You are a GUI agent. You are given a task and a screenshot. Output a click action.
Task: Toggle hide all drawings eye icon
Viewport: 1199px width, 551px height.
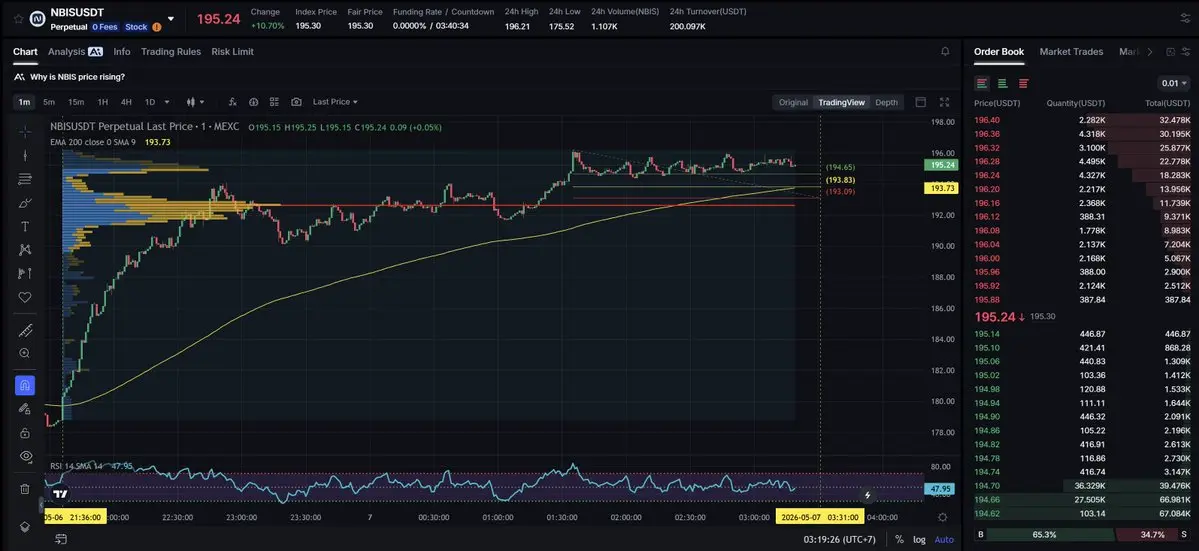pyautogui.click(x=24, y=456)
